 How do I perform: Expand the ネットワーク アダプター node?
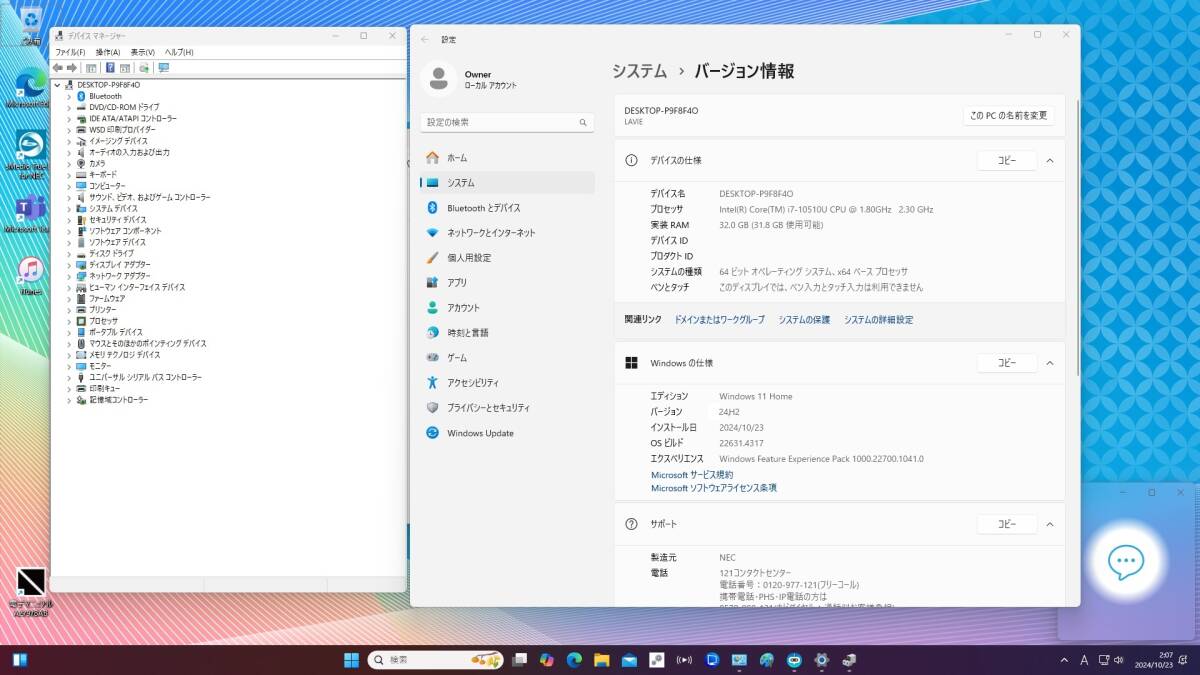click(69, 275)
